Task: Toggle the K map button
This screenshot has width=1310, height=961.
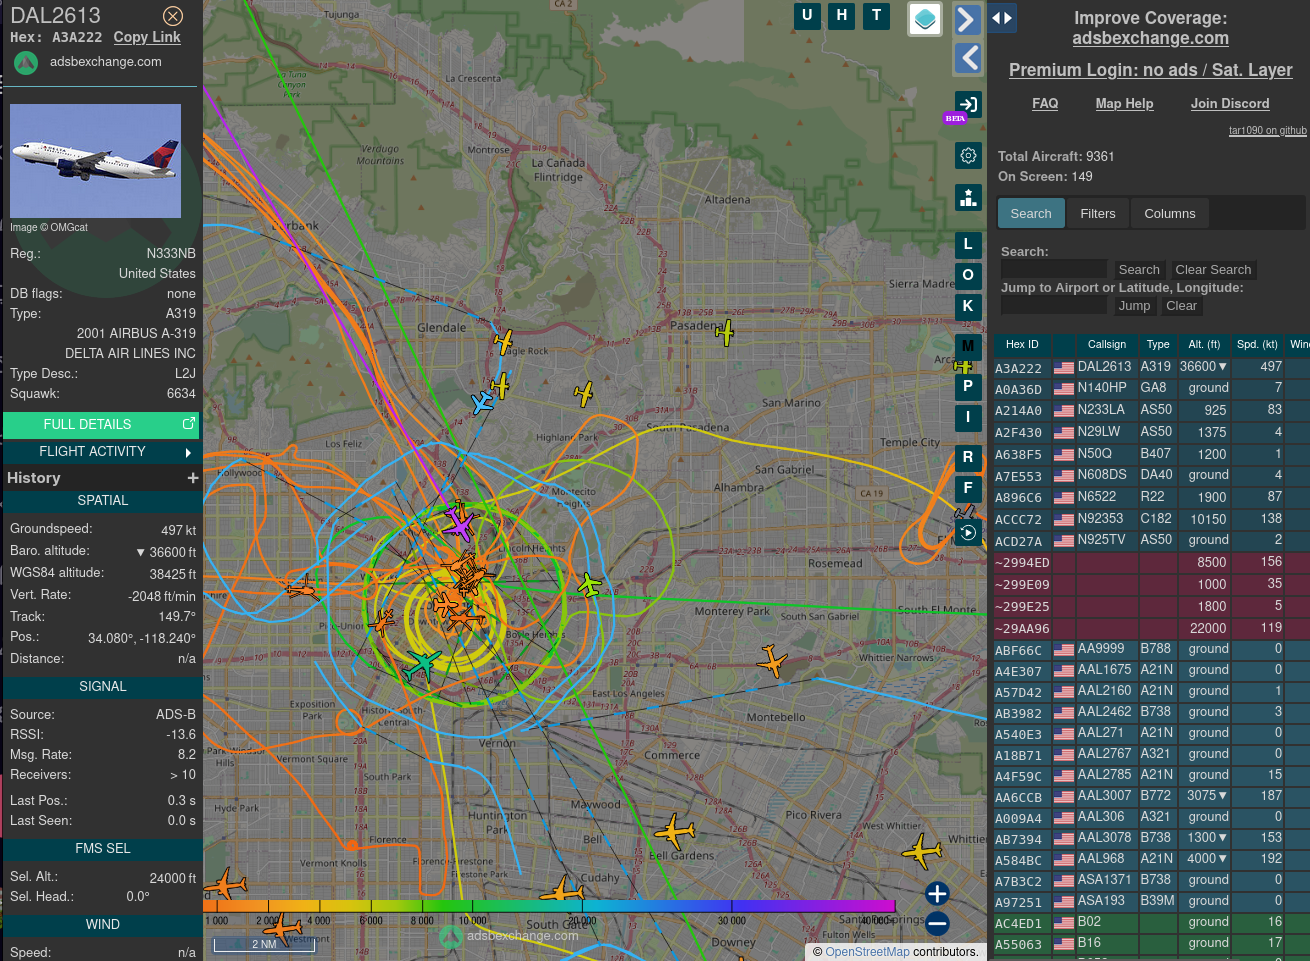Action: (x=967, y=306)
